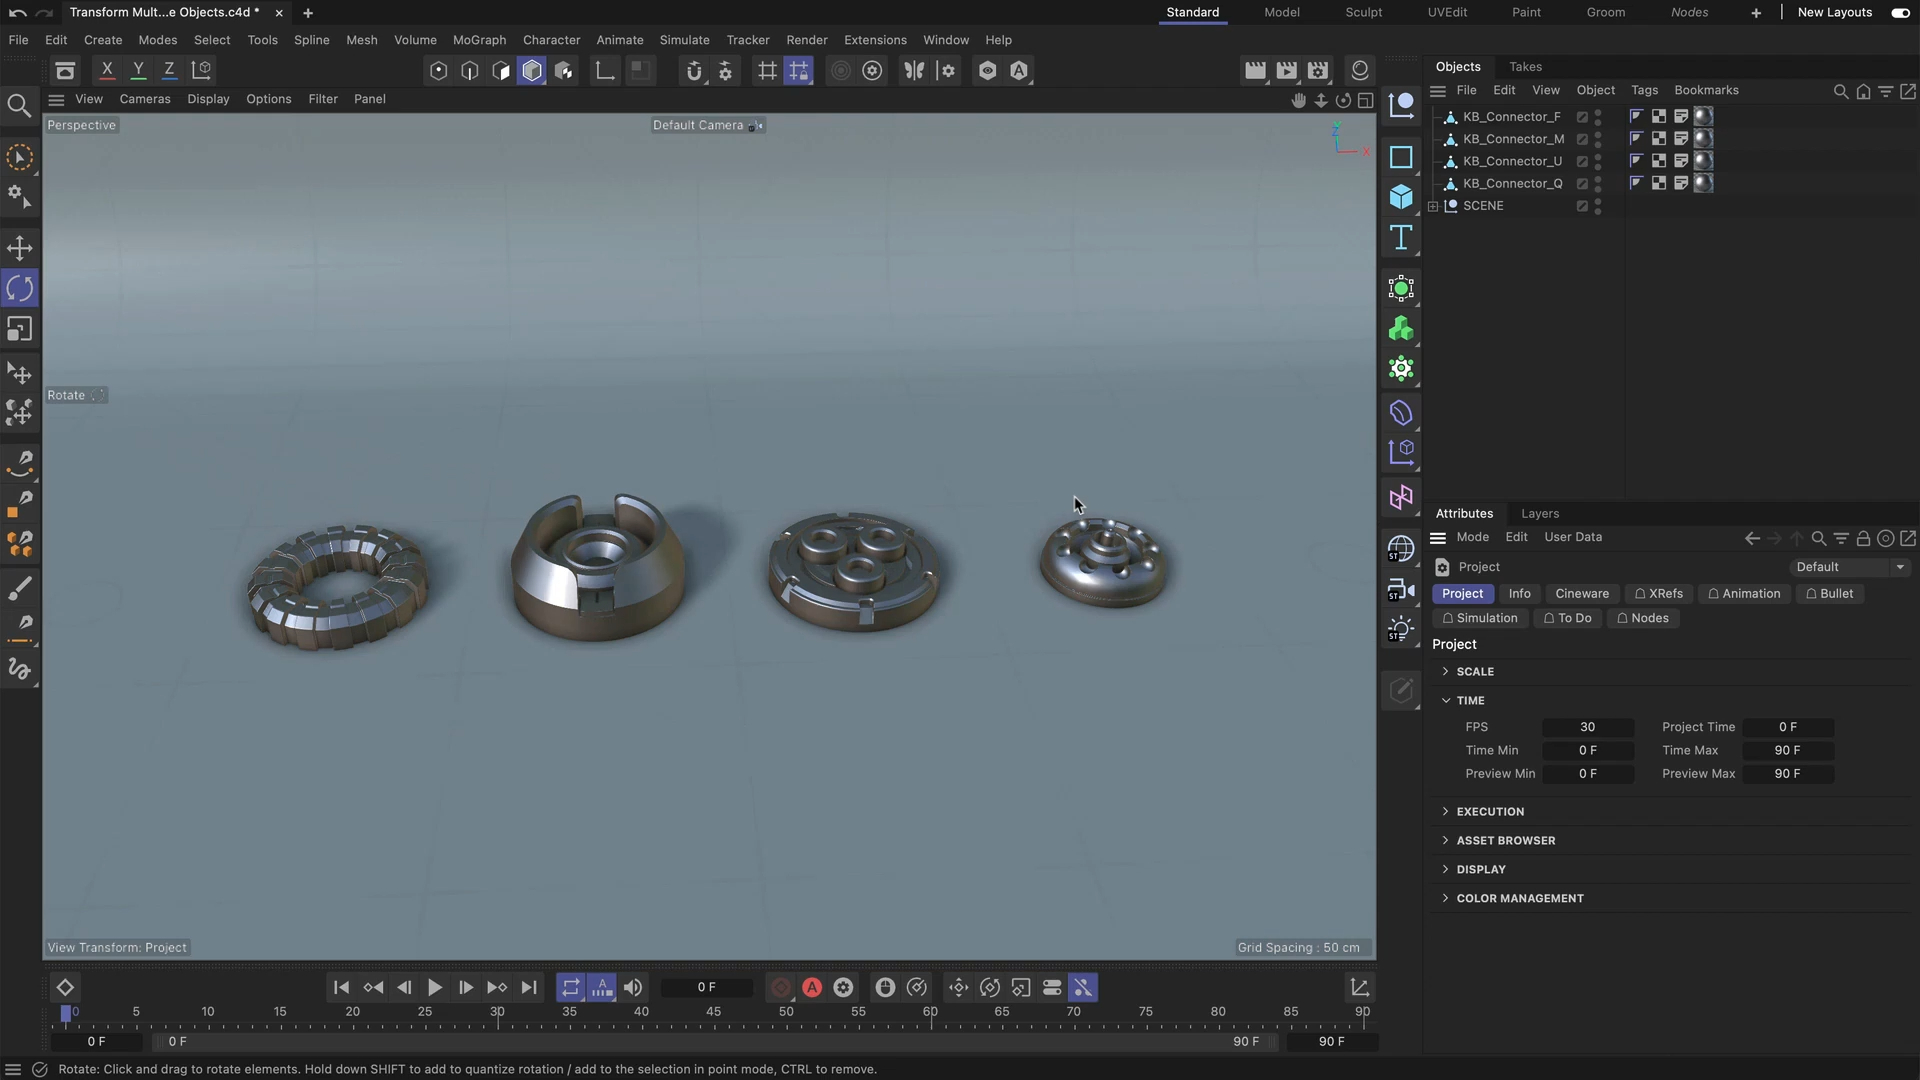
Task: Select the Move tool in the left toolbar
Action: coord(20,248)
